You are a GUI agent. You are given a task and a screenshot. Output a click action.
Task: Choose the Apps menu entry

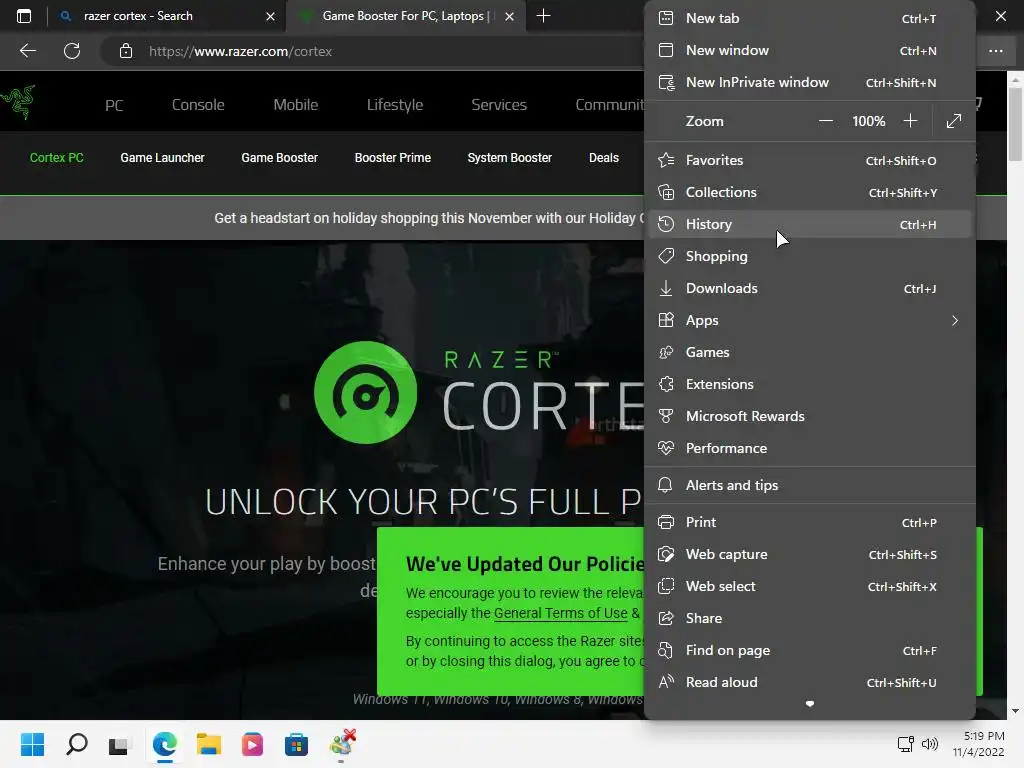(x=810, y=320)
